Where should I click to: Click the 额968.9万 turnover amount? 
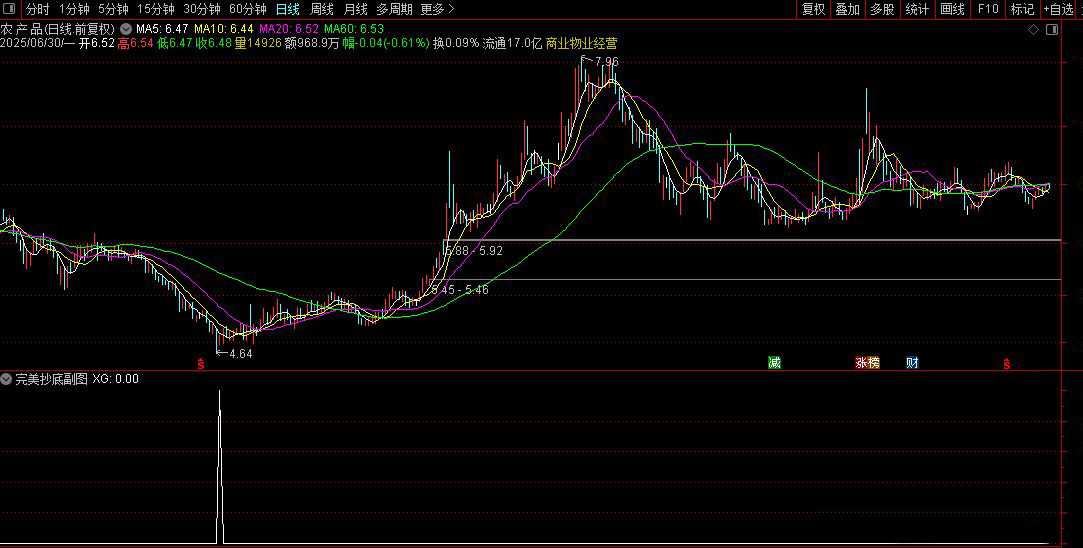(312, 43)
